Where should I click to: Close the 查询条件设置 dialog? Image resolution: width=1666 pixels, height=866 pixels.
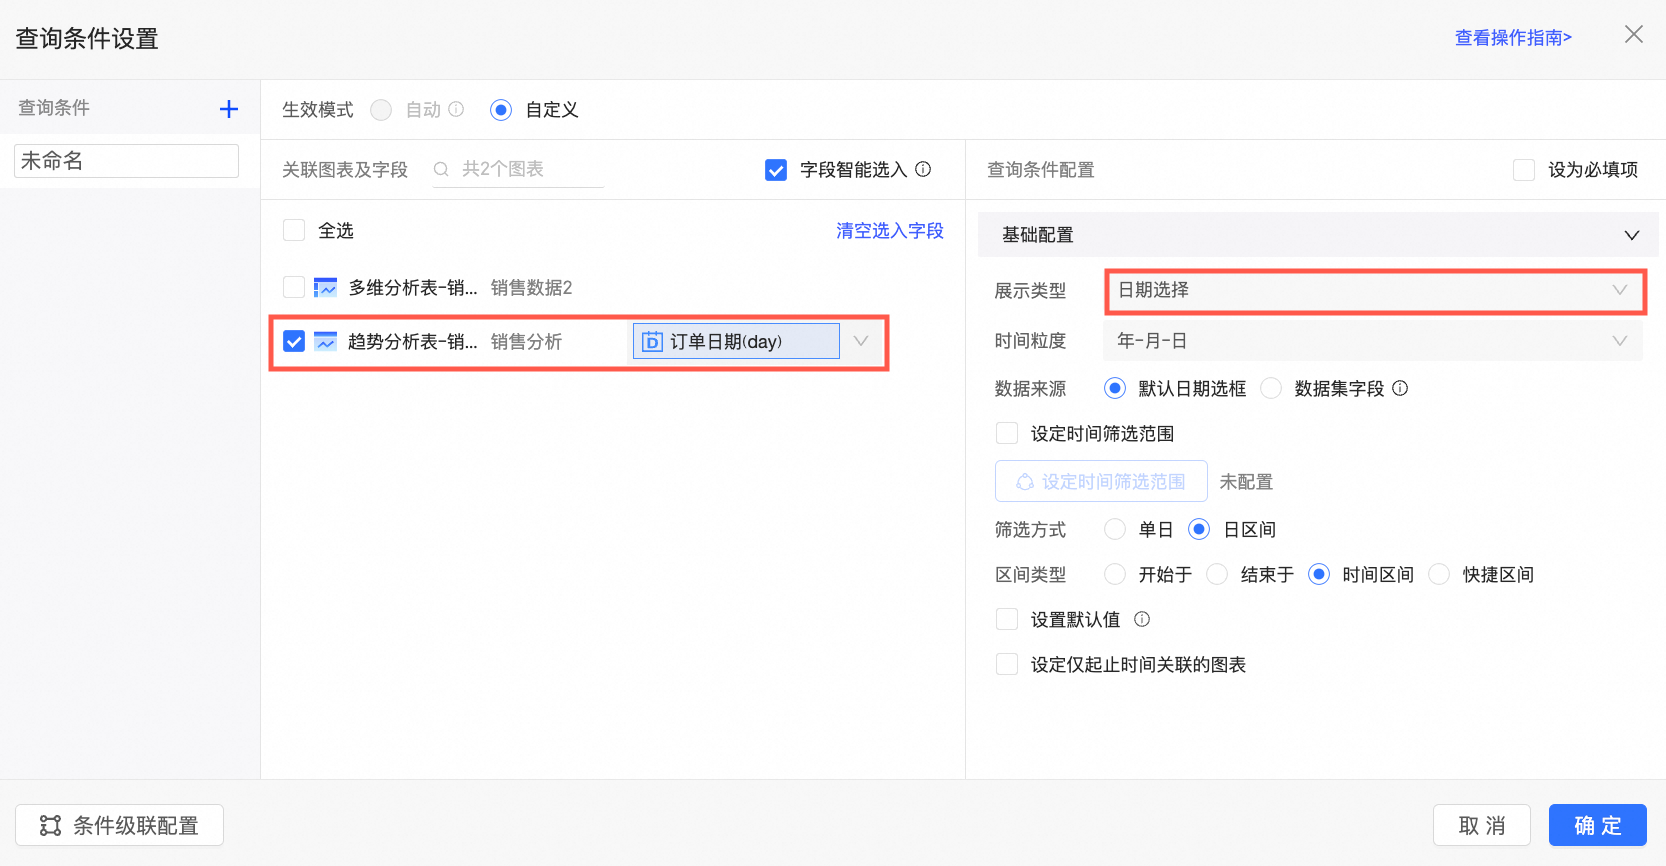[1634, 35]
